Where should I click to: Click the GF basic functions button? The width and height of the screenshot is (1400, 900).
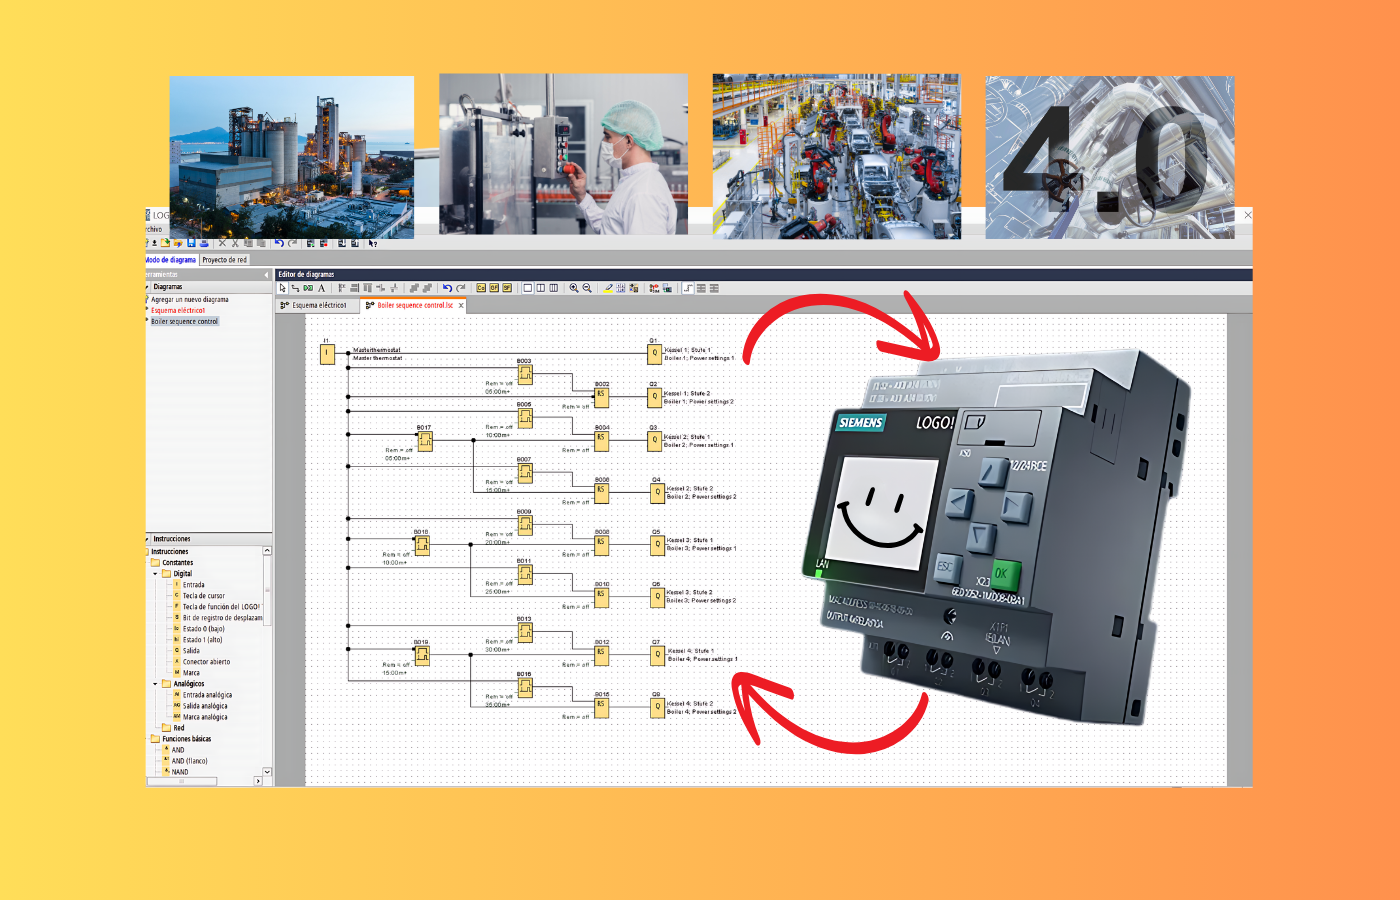click(x=494, y=288)
